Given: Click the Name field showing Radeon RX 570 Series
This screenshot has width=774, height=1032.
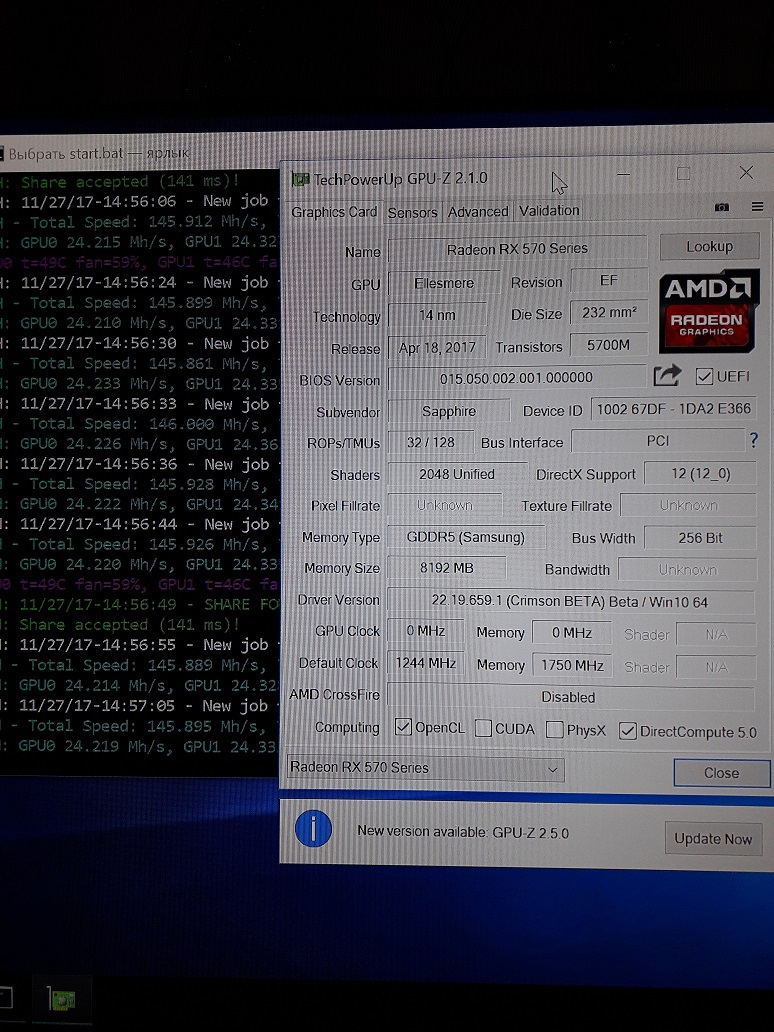Looking at the screenshot, I should tap(517, 249).
